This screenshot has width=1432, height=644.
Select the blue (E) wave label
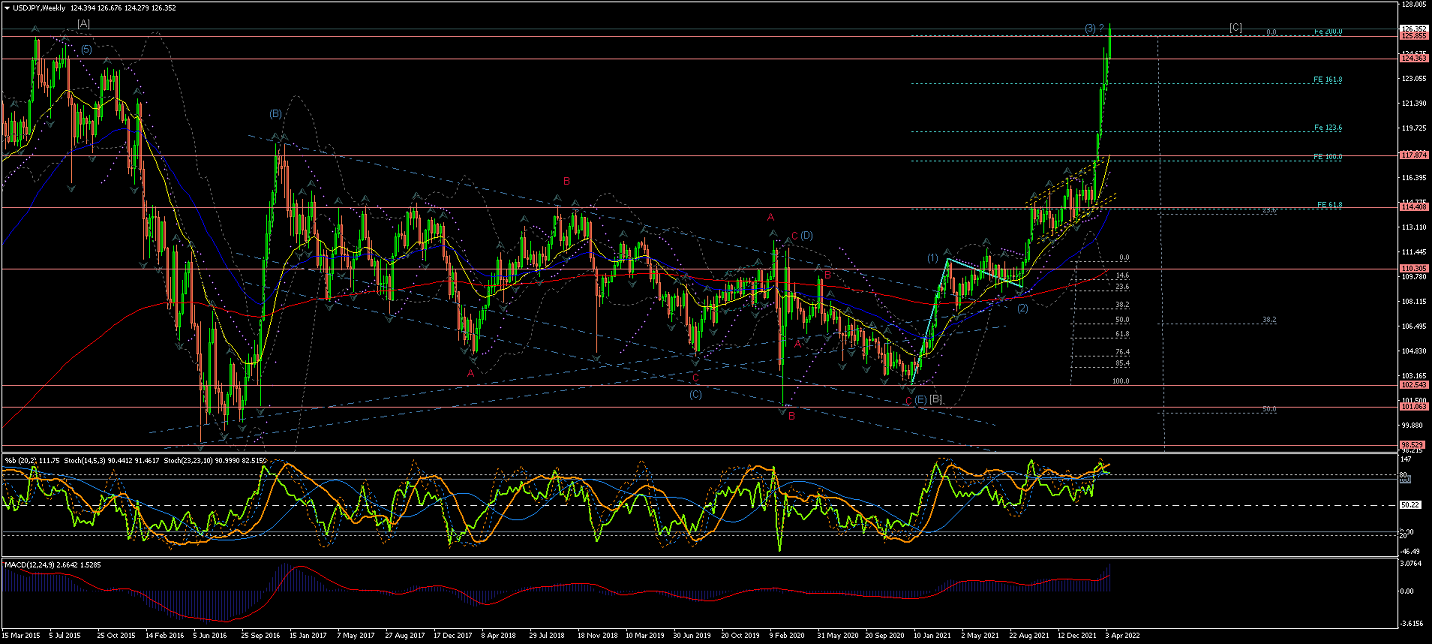click(x=921, y=400)
